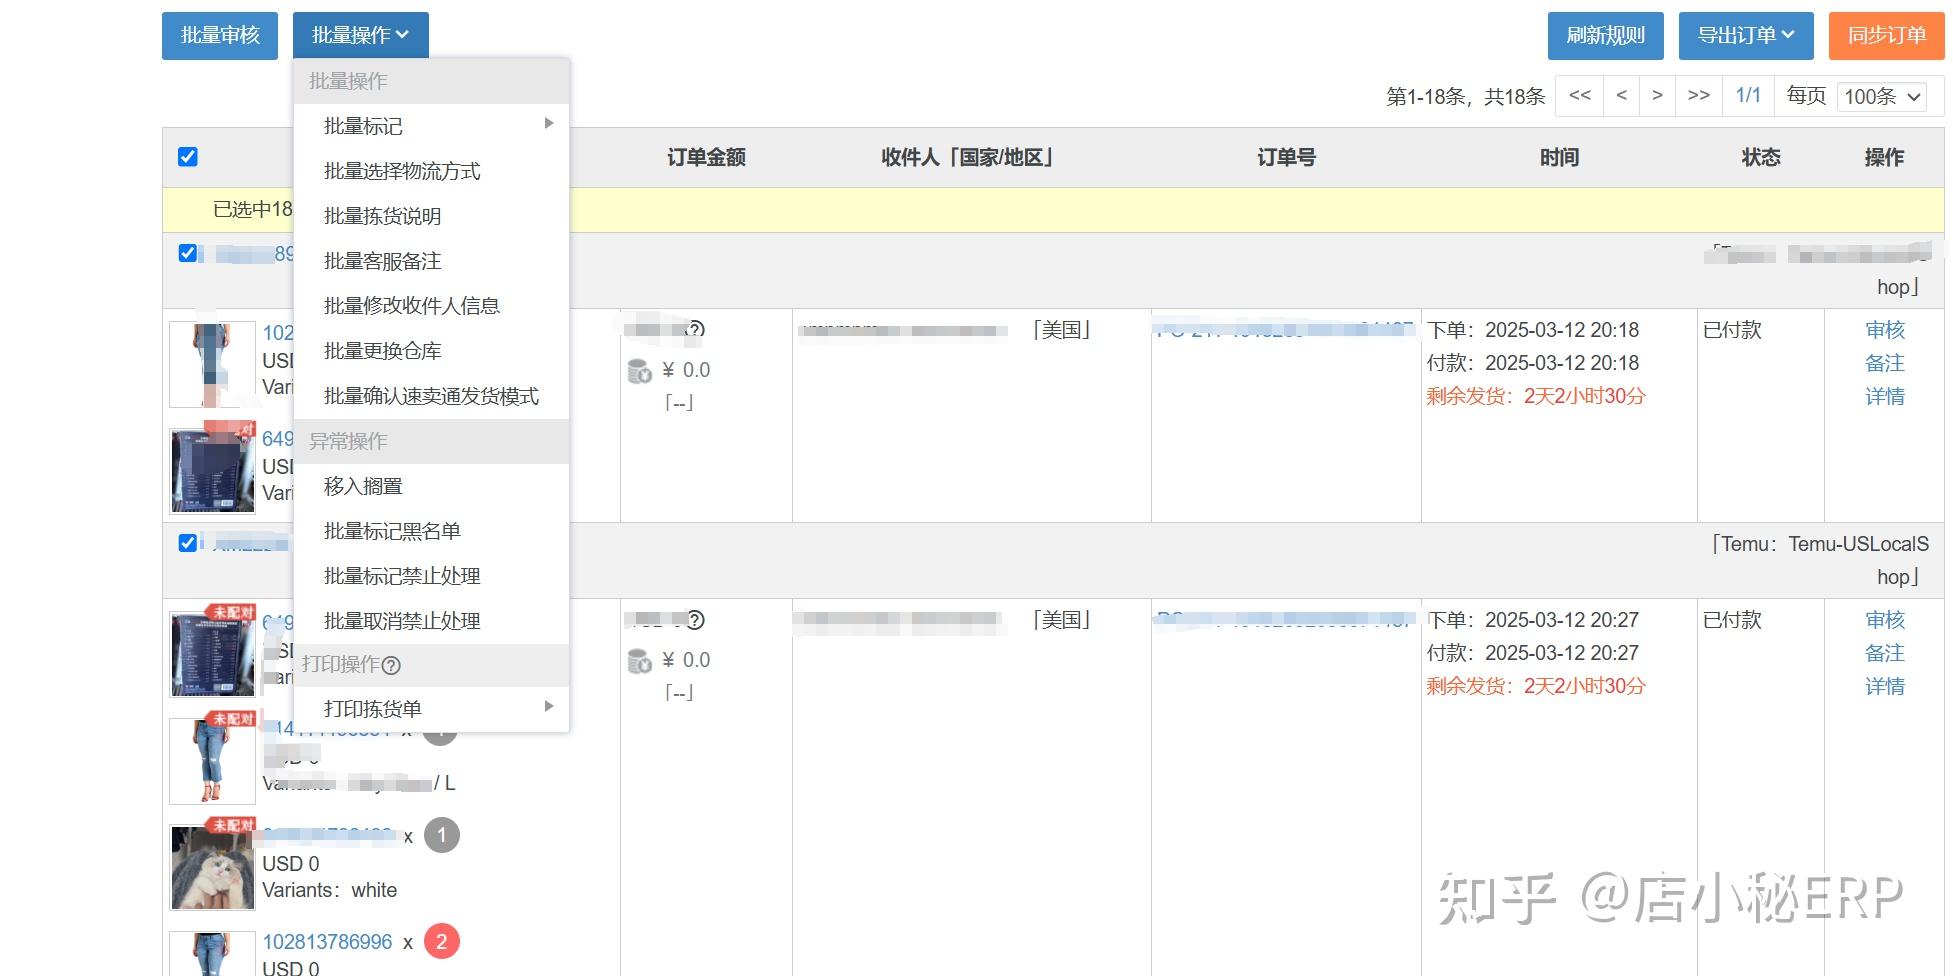Open the 批量操作 dropdown menu
Viewport: 1953px width, 976px height.
point(361,34)
